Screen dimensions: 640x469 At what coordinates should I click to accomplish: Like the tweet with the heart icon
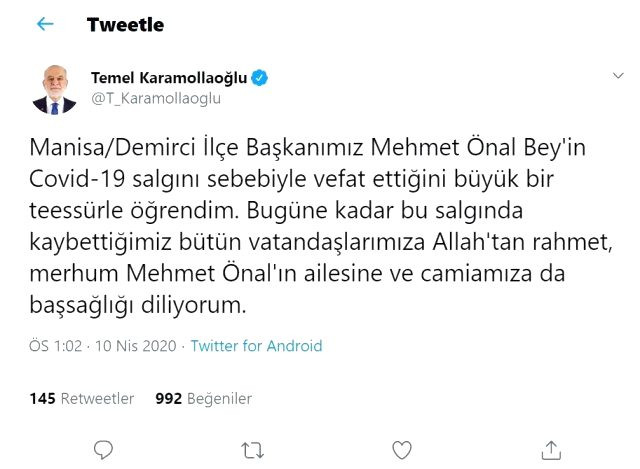click(402, 450)
